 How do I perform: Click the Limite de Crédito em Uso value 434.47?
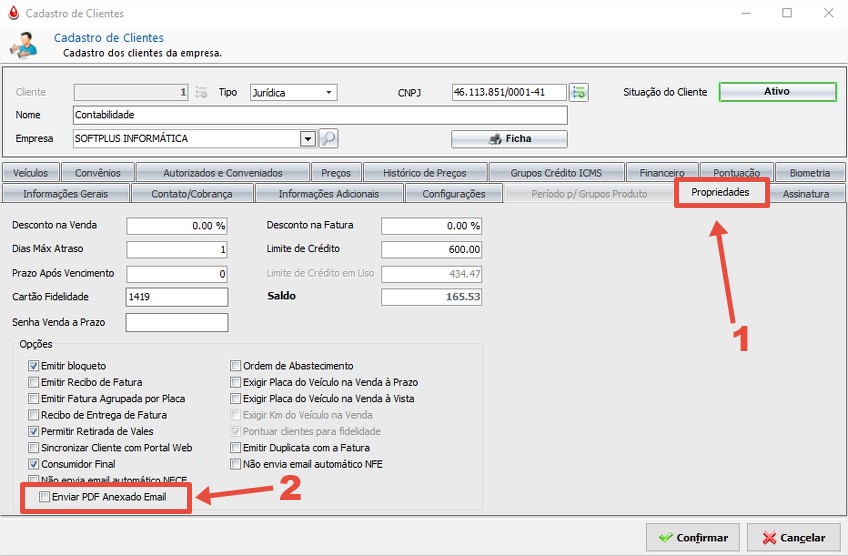(x=432, y=274)
